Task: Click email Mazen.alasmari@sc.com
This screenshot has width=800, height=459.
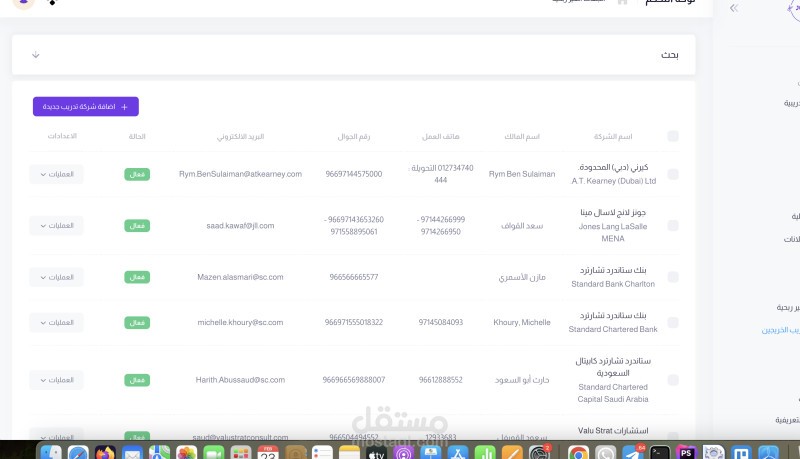Action: tap(240, 277)
